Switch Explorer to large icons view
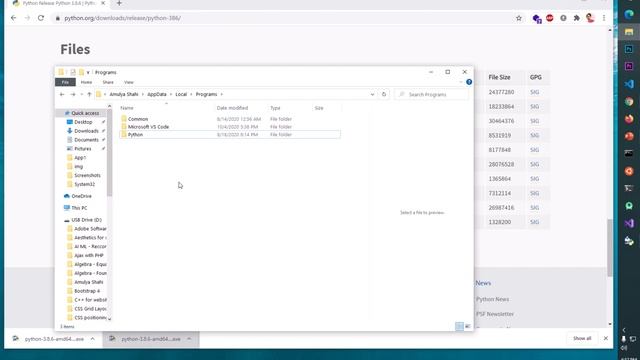 468,326
